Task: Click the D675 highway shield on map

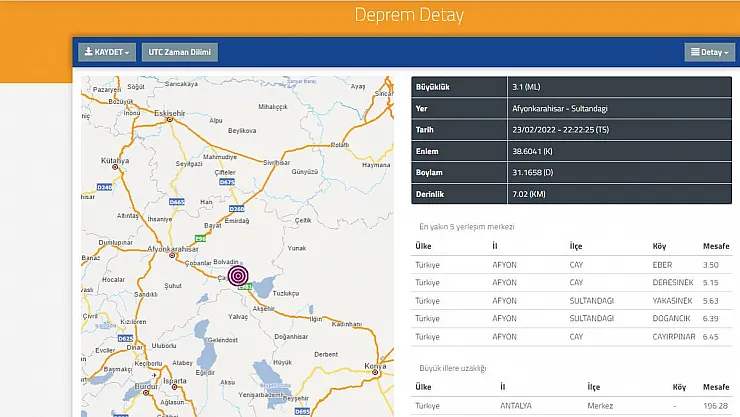Action: [x=228, y=181]
